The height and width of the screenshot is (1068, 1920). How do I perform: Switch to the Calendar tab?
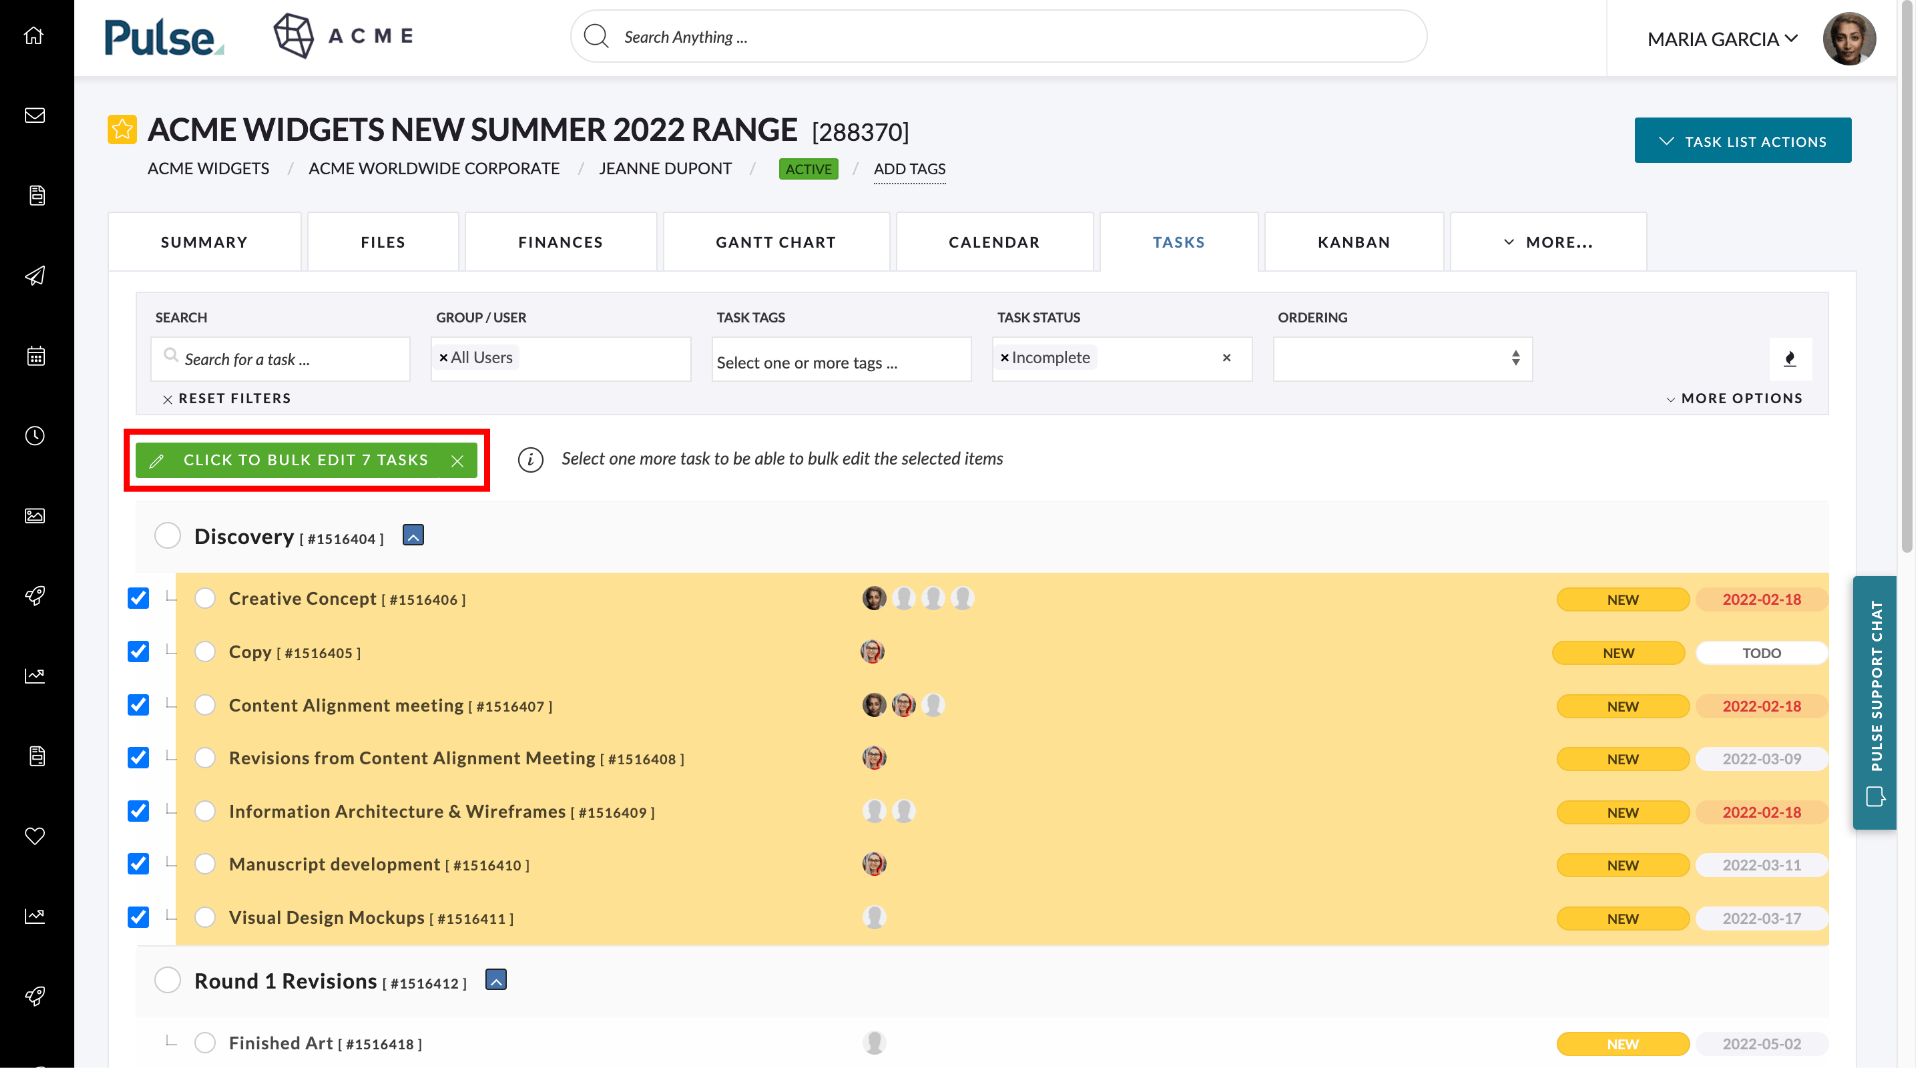coord(994,242)
